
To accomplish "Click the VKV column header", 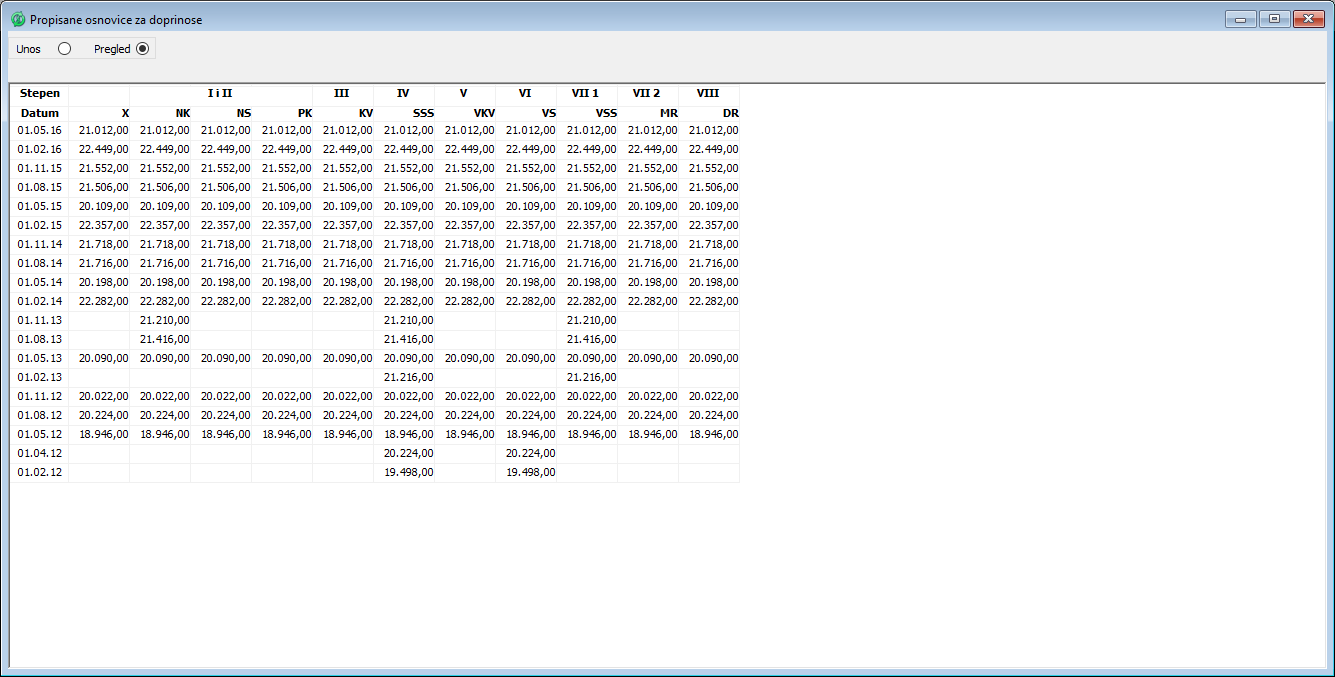I will pyautogui.click(x=465, y=113).
